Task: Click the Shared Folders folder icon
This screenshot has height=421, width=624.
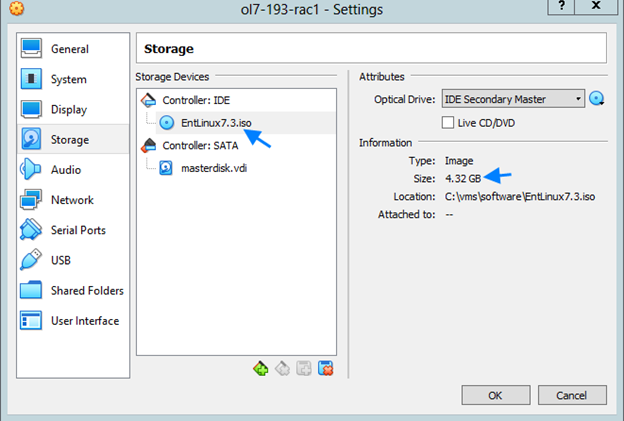Action: point(31,290)
